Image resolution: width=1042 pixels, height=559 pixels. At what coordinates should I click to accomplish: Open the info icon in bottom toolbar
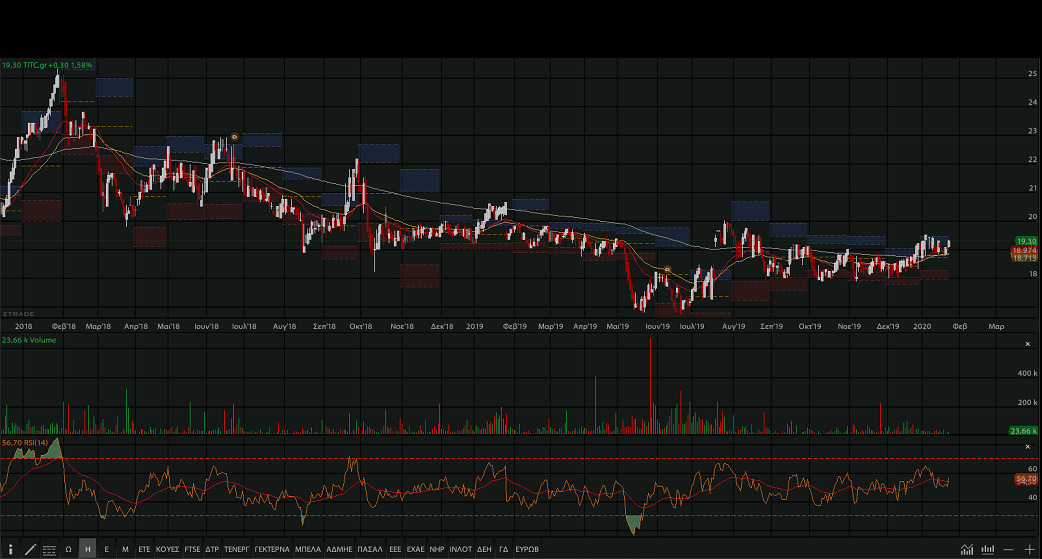(10, 549)
